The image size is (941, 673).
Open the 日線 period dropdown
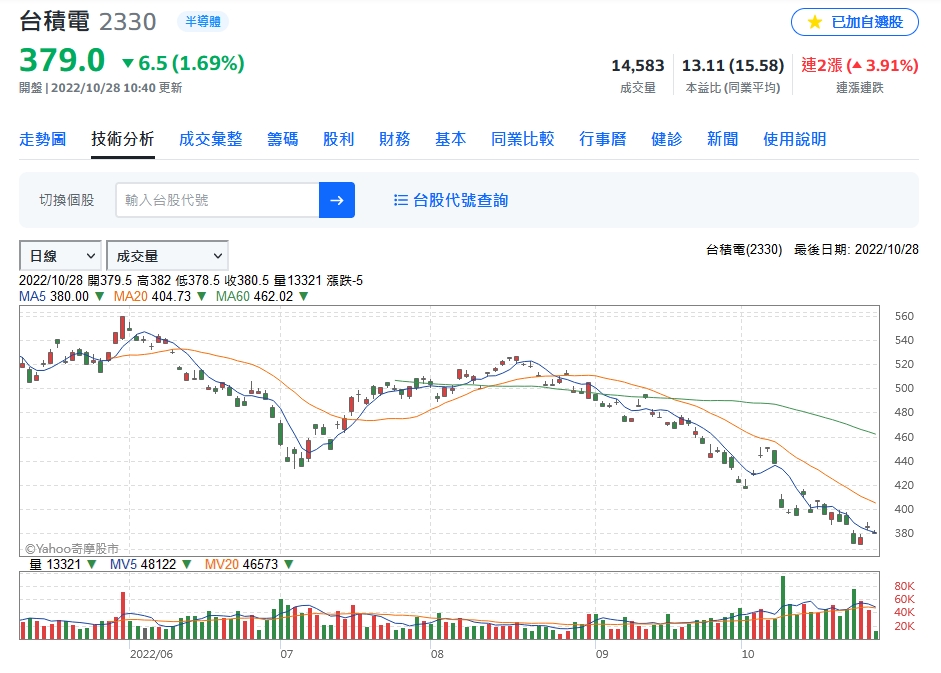click(x=60, y=256)
